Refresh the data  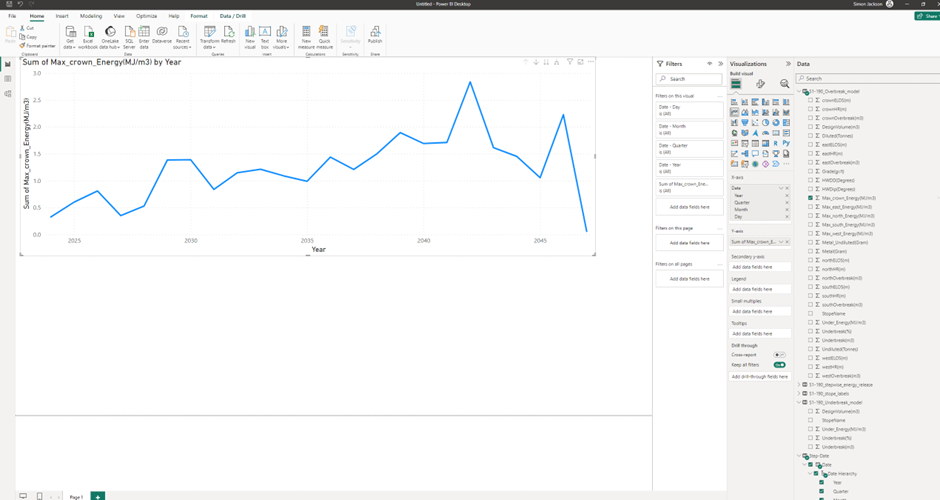[x=228, y=35]
